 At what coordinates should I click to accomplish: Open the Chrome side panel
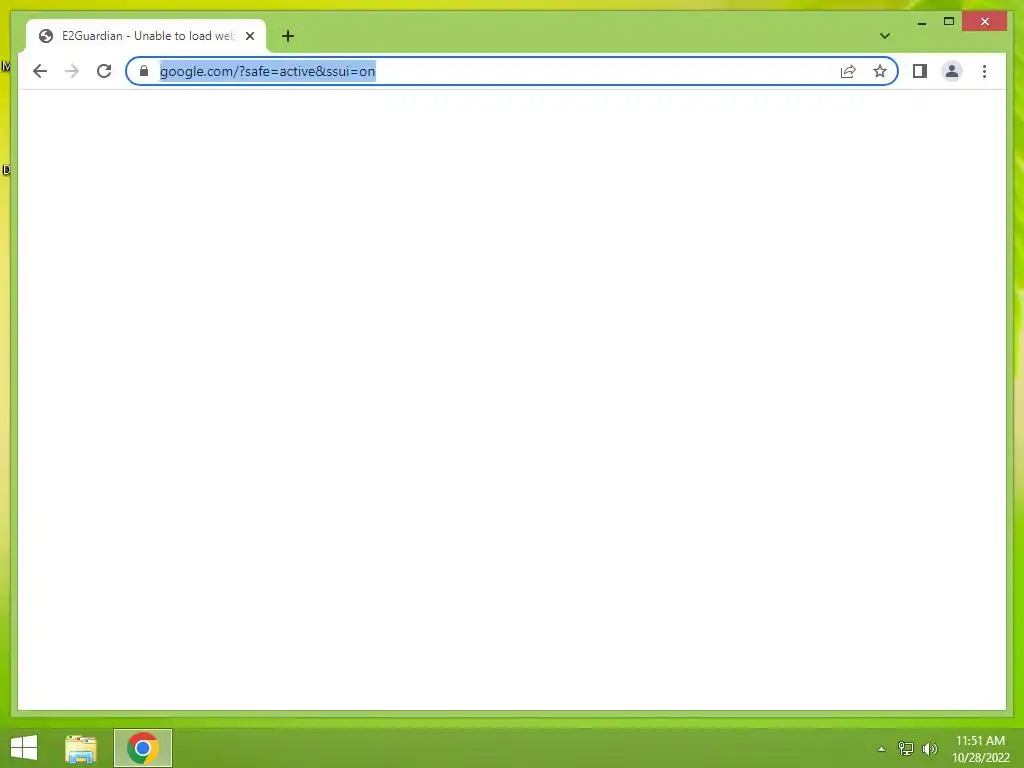pos(920,71)
